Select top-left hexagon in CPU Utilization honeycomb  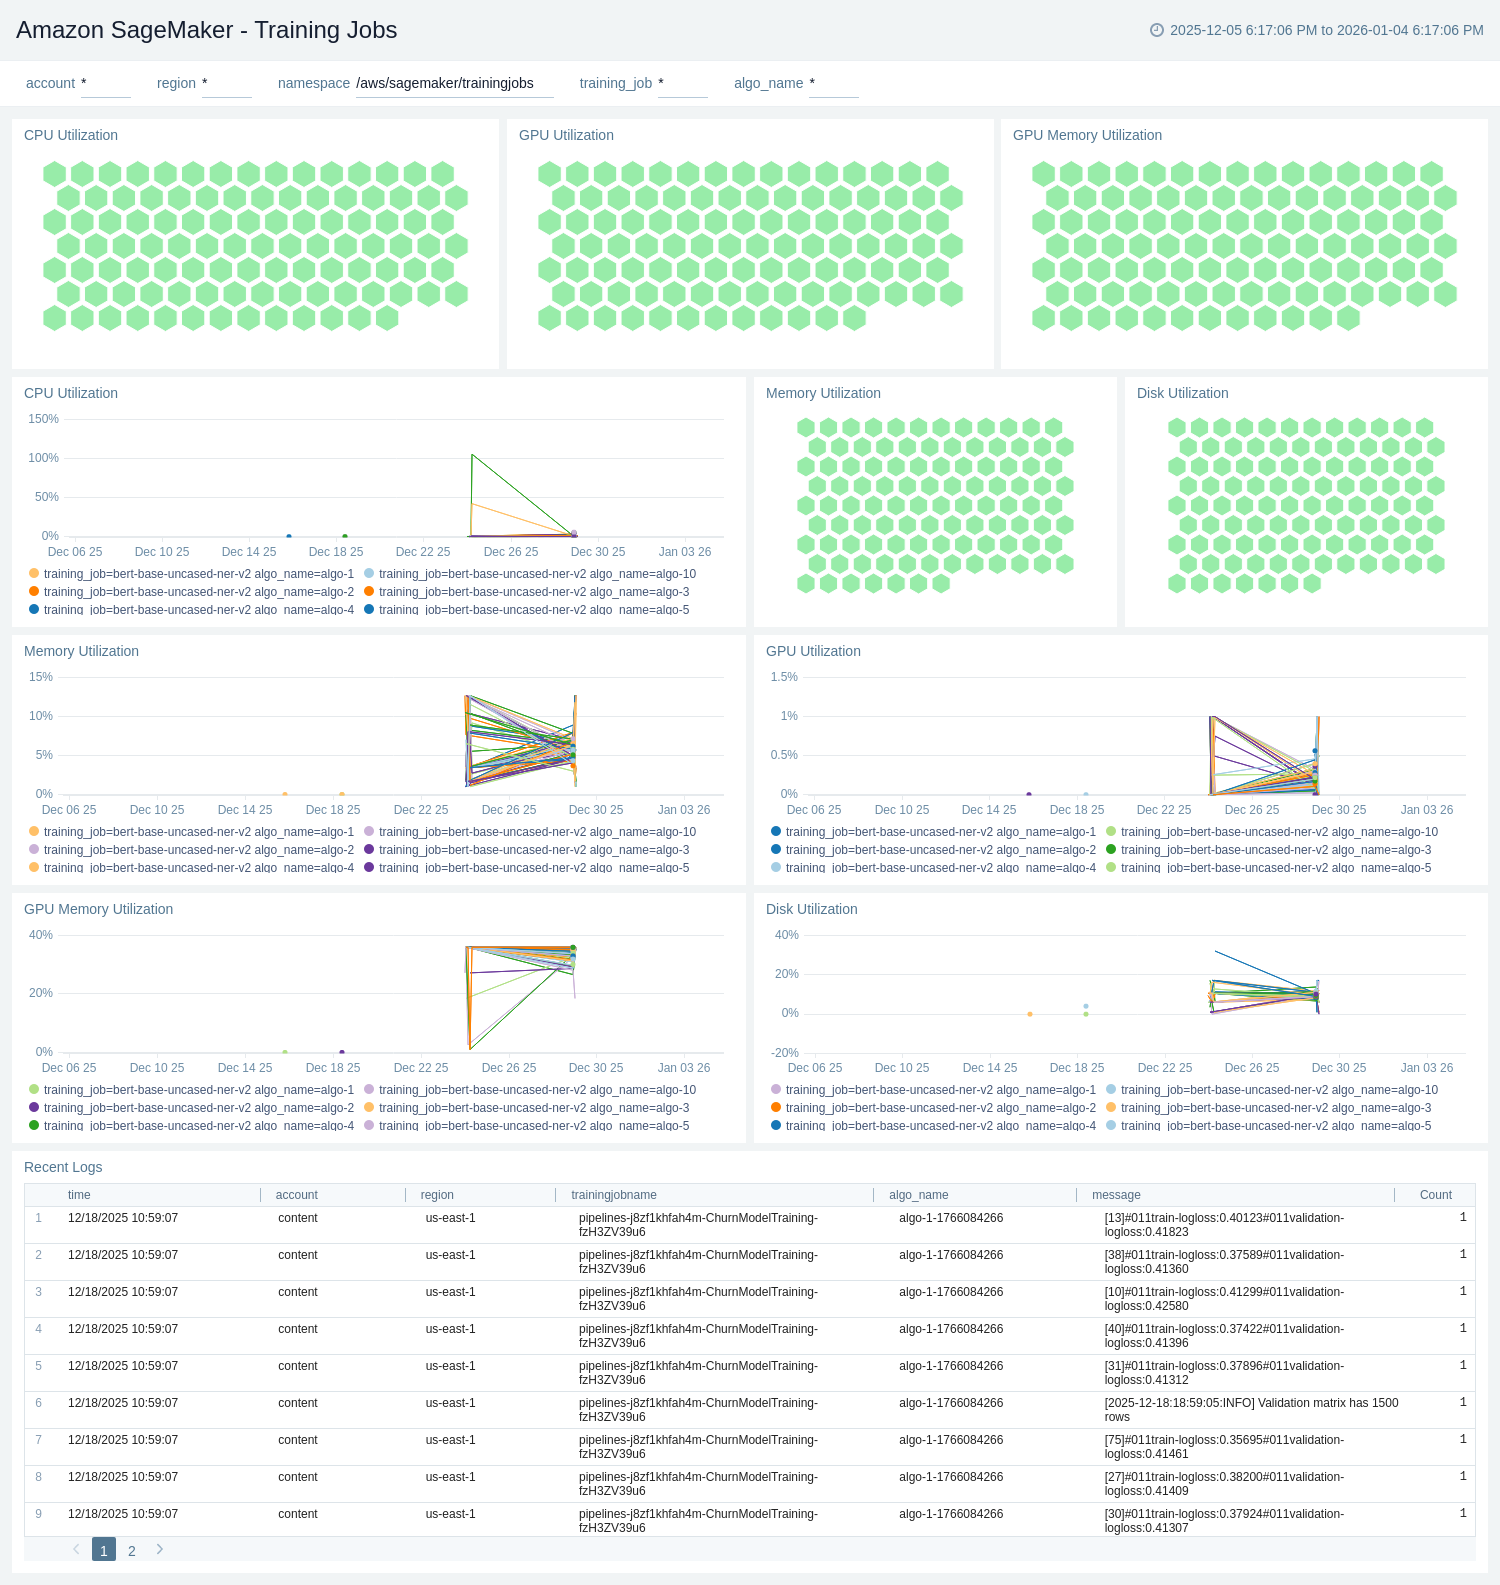pos(55,174)
